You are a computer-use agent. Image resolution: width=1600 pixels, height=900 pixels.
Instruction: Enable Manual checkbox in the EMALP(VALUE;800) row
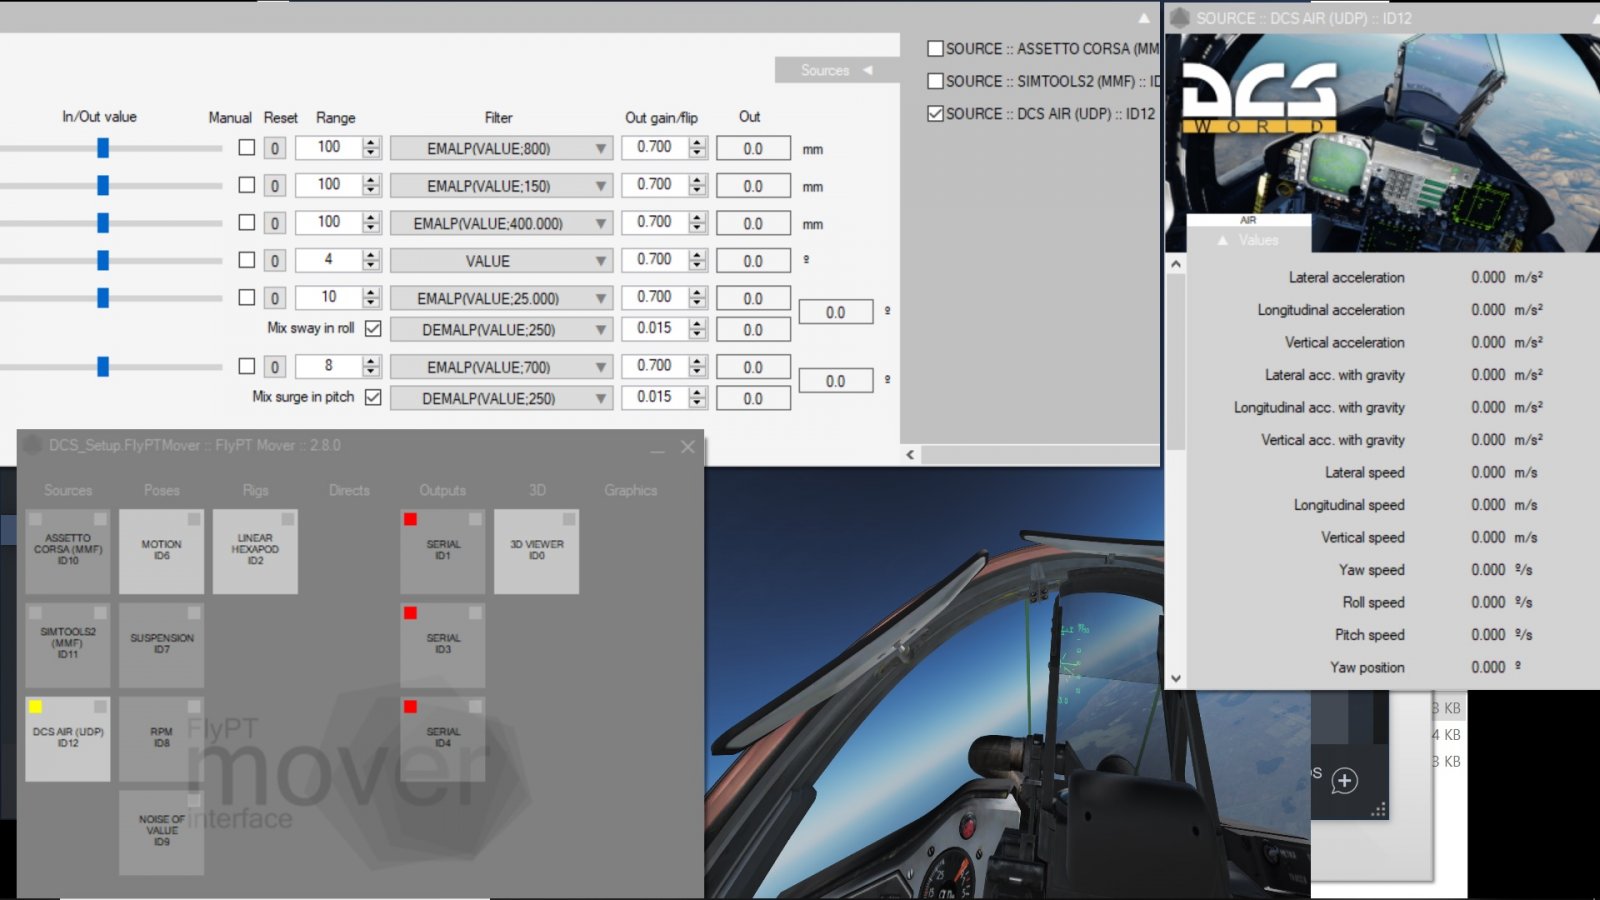tap(247, 147)
